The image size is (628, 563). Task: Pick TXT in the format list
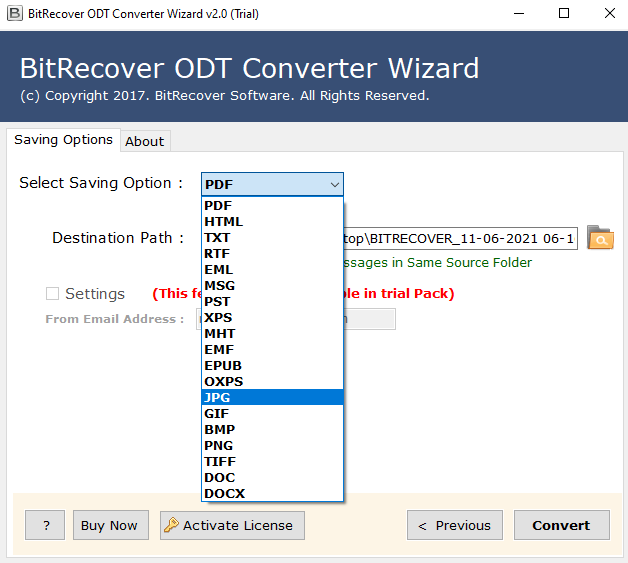tap(272, 237)
